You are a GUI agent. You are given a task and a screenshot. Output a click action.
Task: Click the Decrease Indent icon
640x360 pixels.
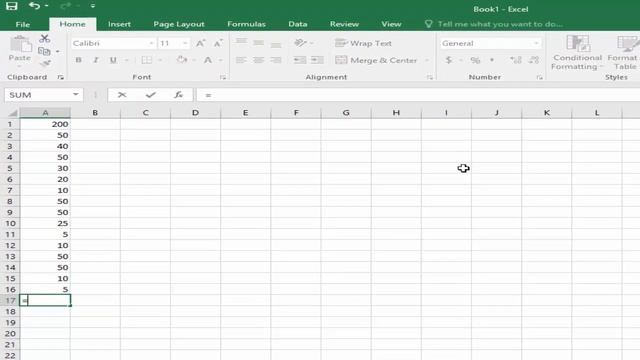(x=300, y=60)
